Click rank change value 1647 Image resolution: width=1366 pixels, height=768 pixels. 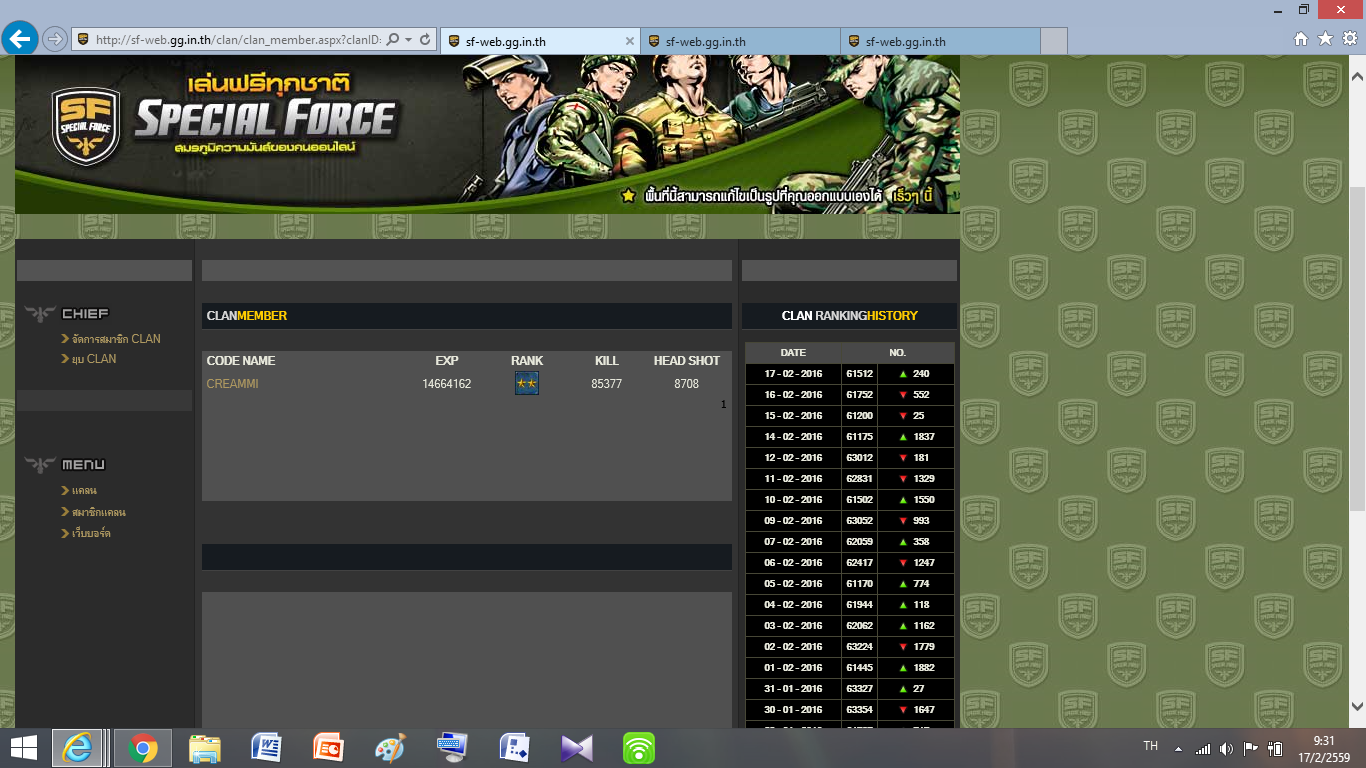(x=923, y=710)
